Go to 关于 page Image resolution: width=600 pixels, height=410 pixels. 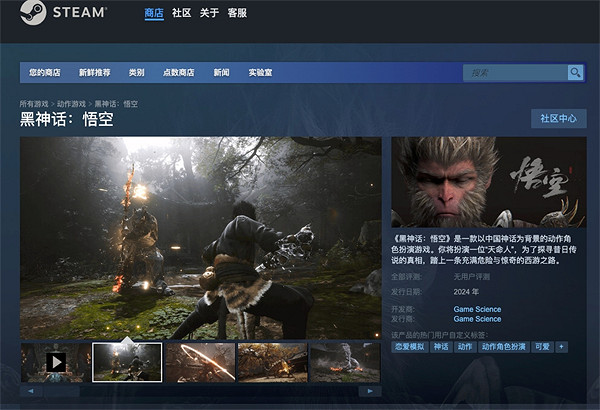pos(209,13)
